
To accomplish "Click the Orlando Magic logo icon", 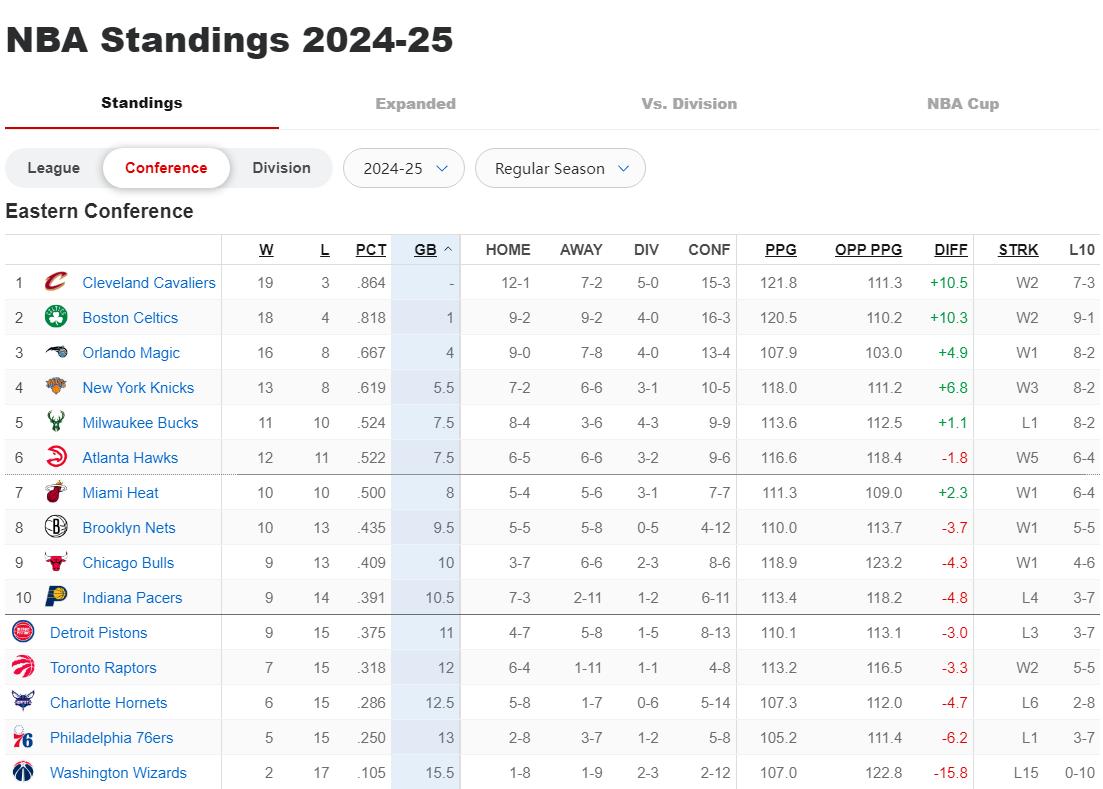I will point(56,353).
